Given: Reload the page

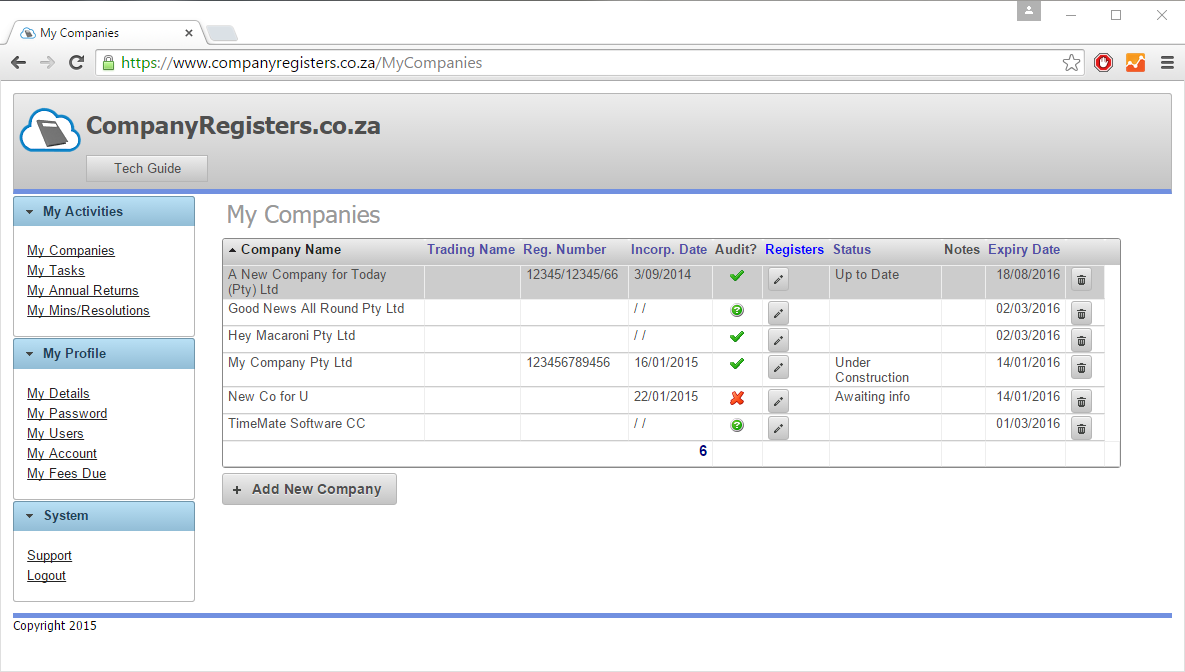Looking at the screenshot, I should [x=76, y=63].
